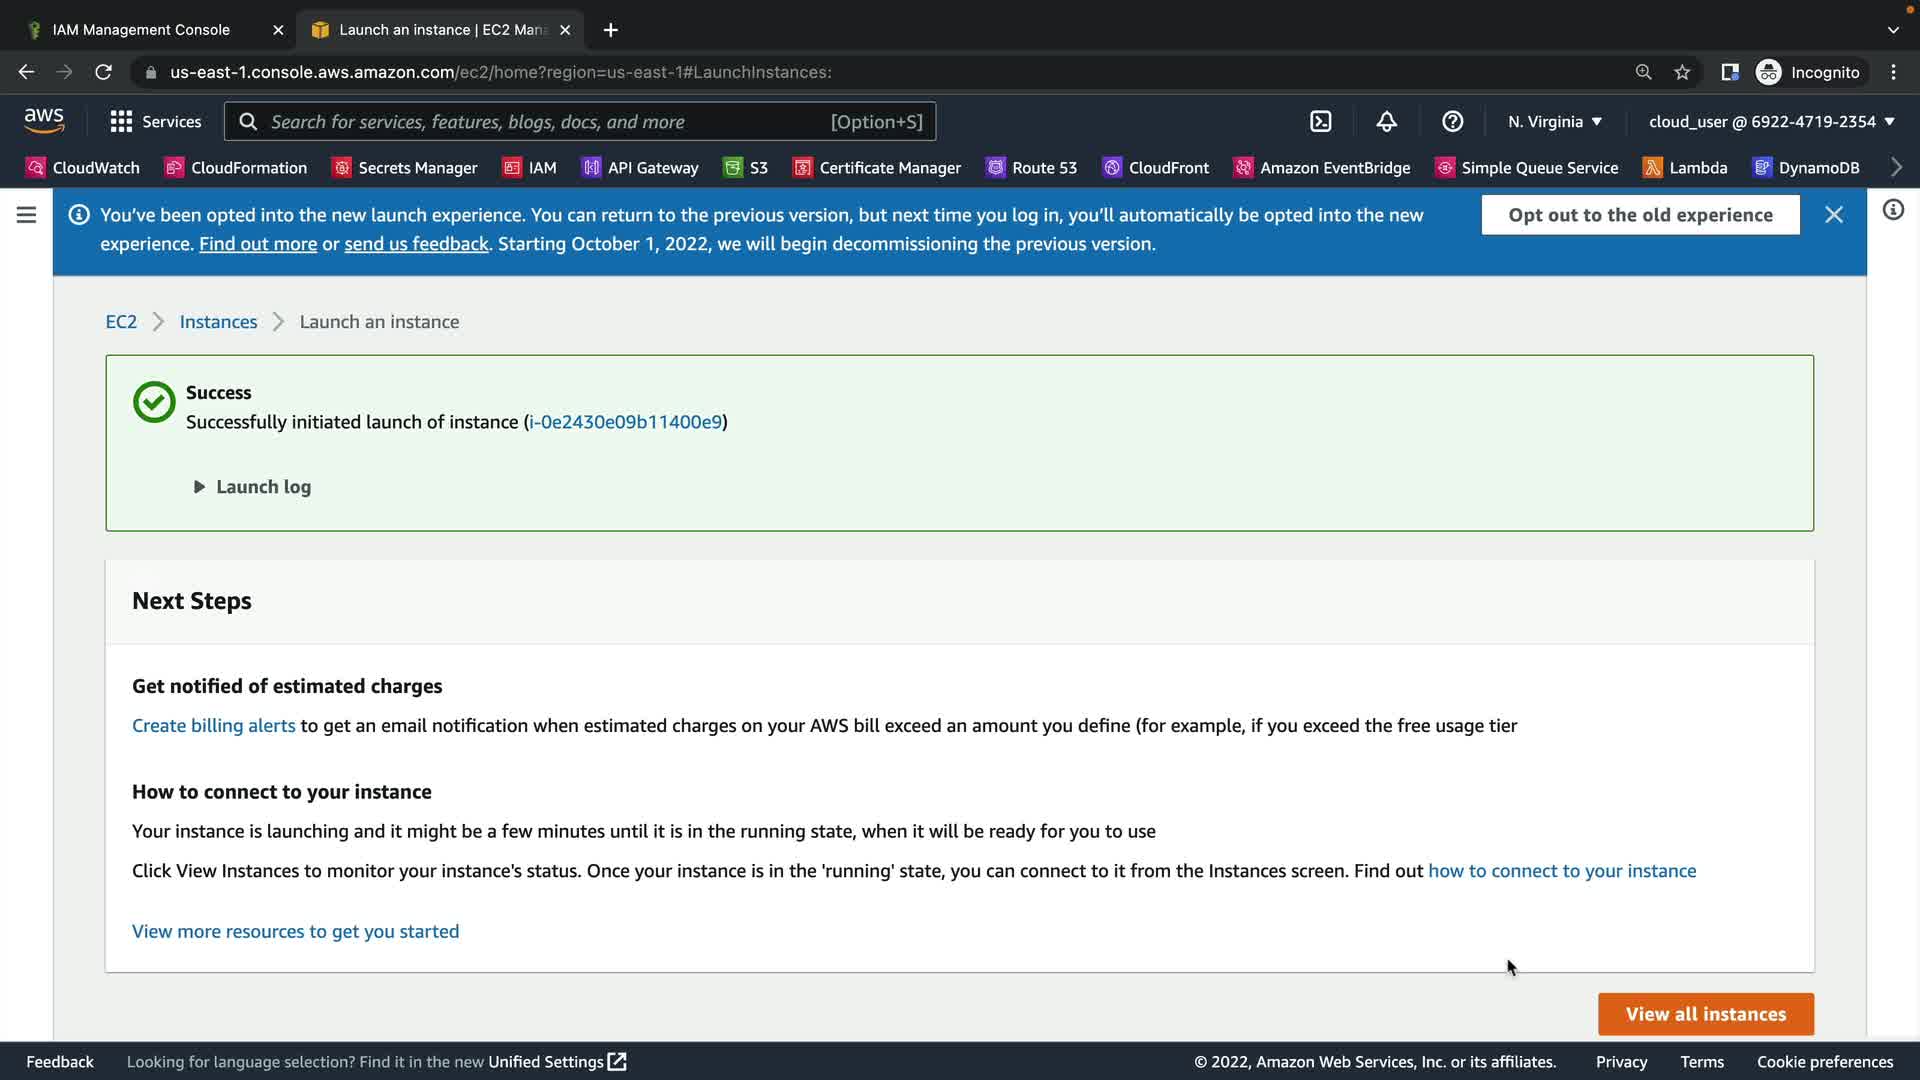This screenshot has width=1920, height=1080.
Task: Focus the AWS services search field
Action: (x=545, y=122)
